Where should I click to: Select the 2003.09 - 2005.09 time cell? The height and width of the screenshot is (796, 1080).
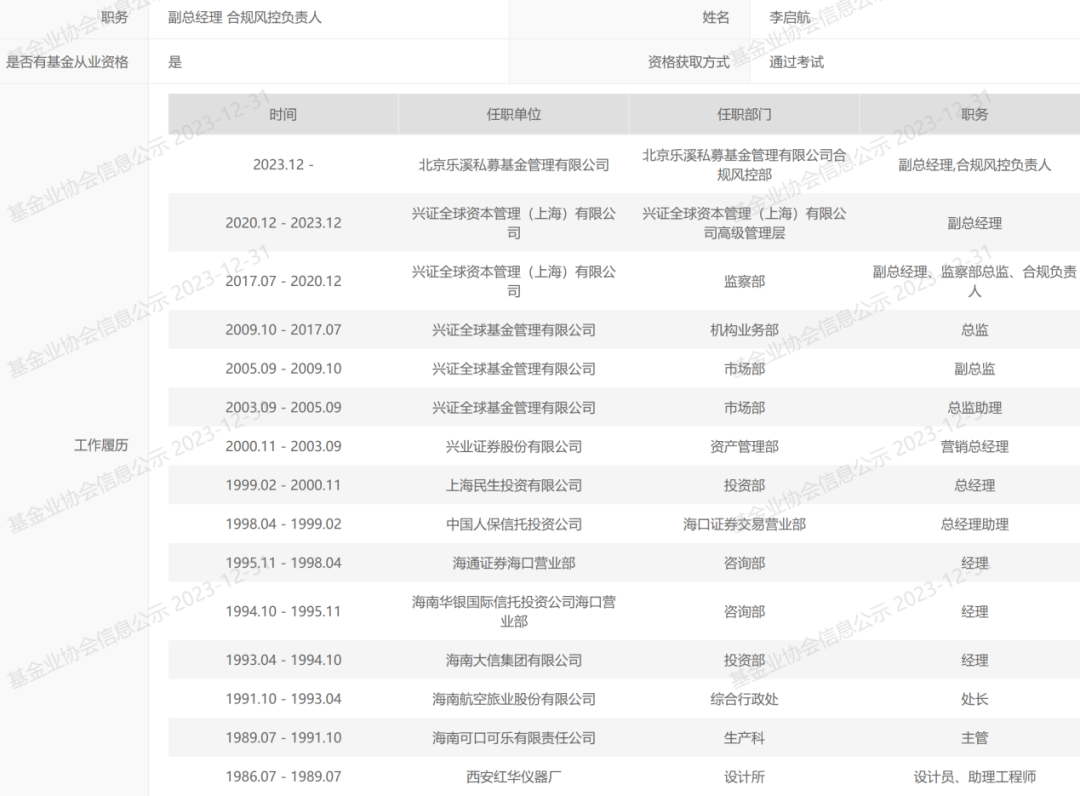coord(283,408)
